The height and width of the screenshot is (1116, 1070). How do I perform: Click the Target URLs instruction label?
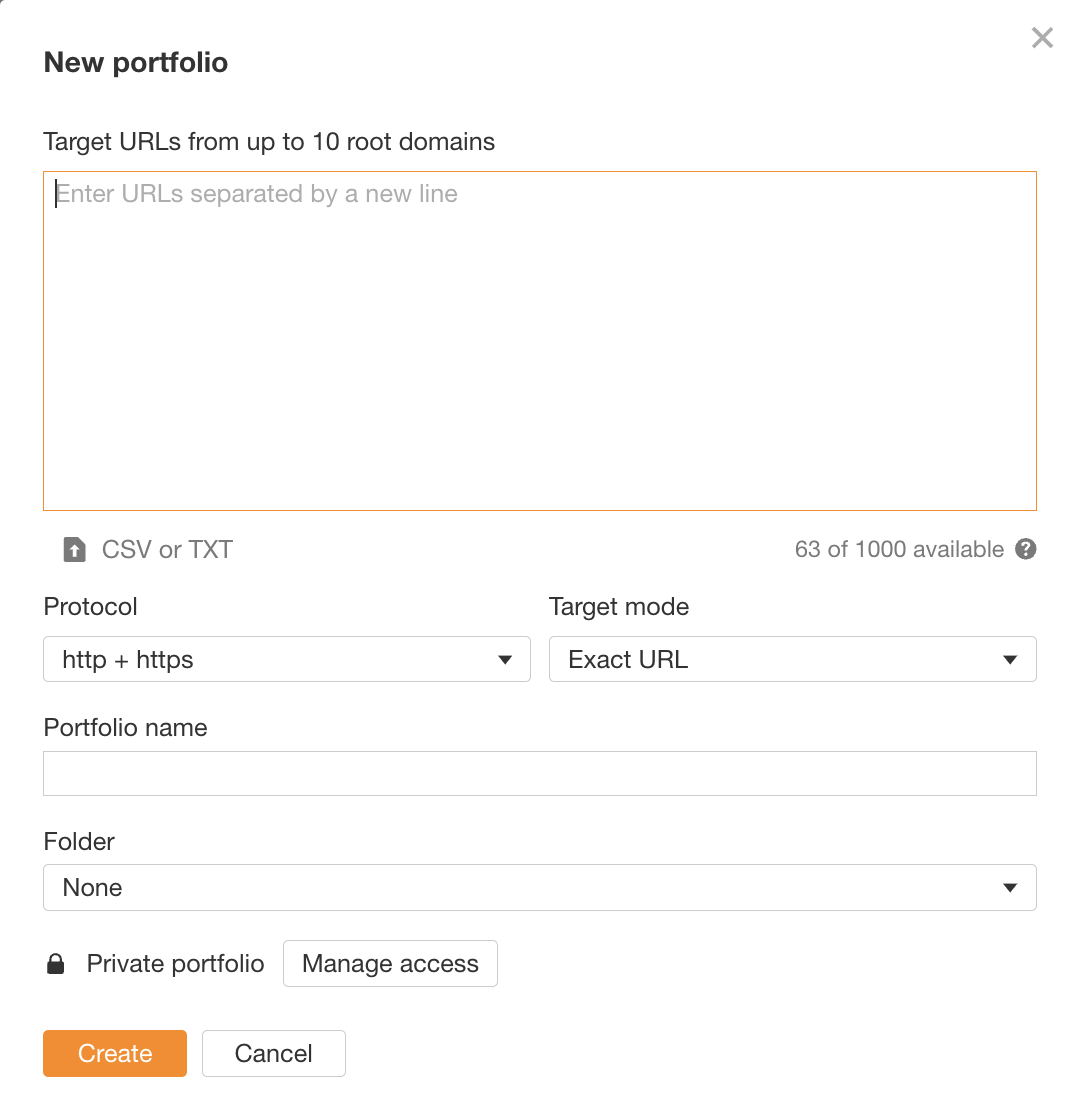268,141
